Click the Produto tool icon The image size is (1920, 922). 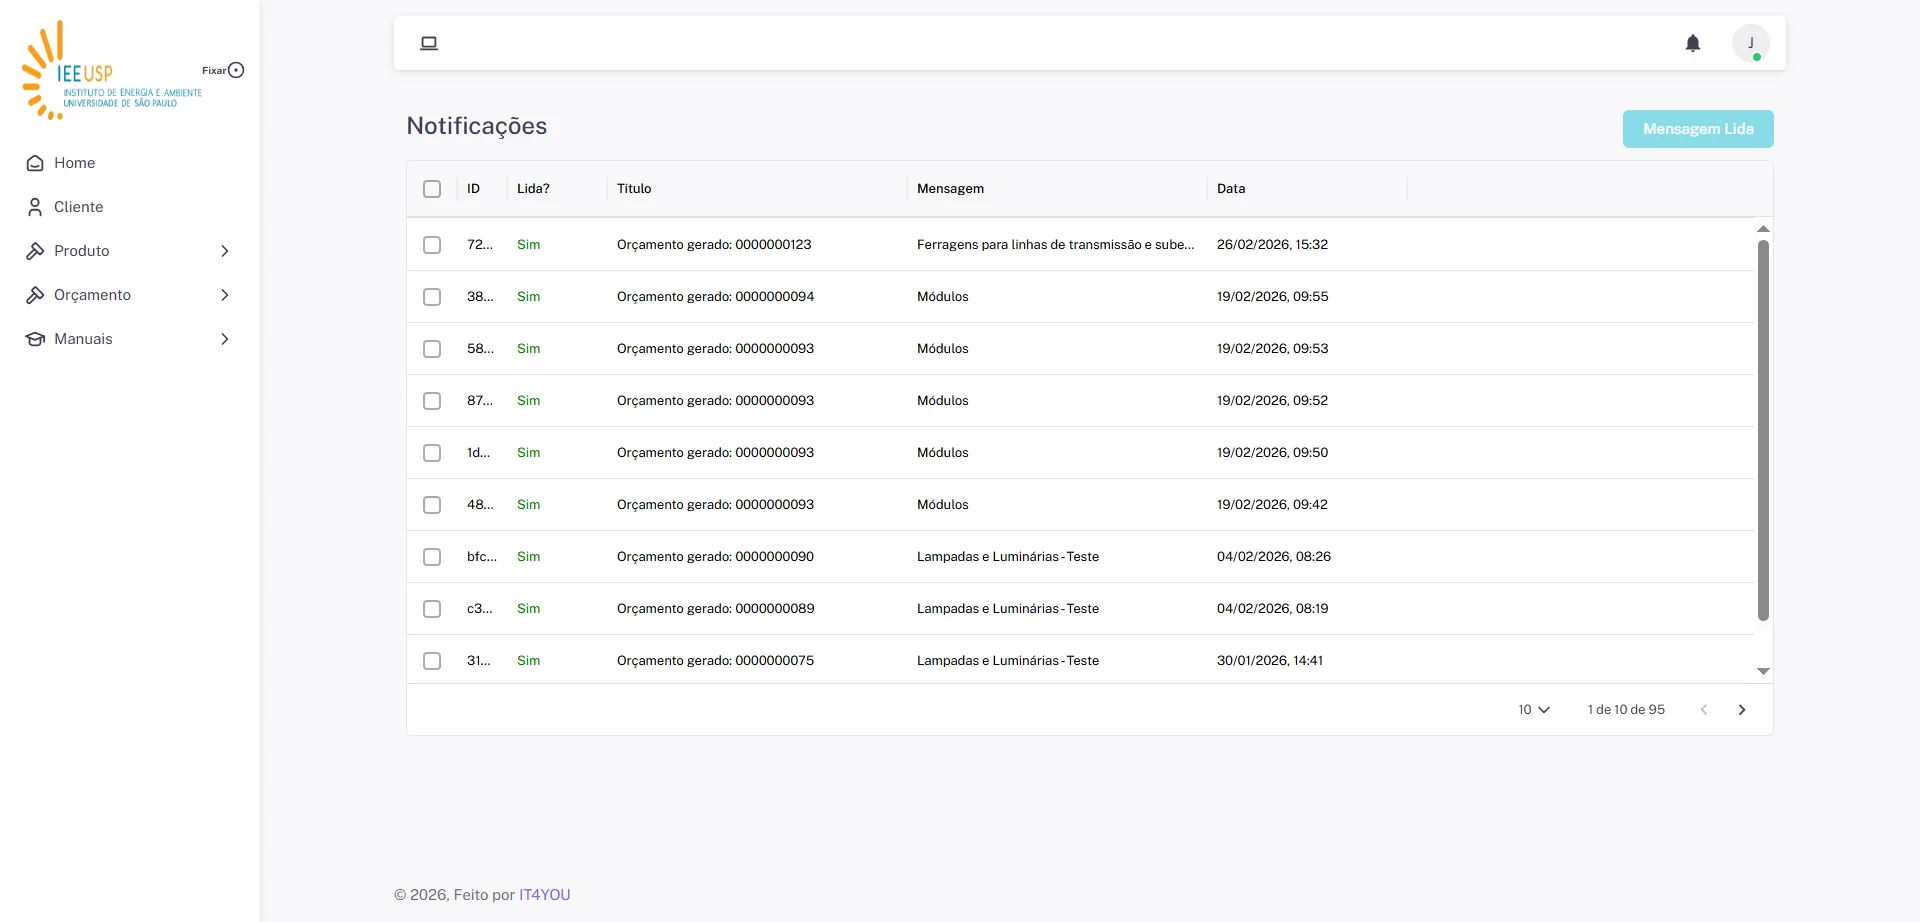pyautogui.click(x=35, y=251)
